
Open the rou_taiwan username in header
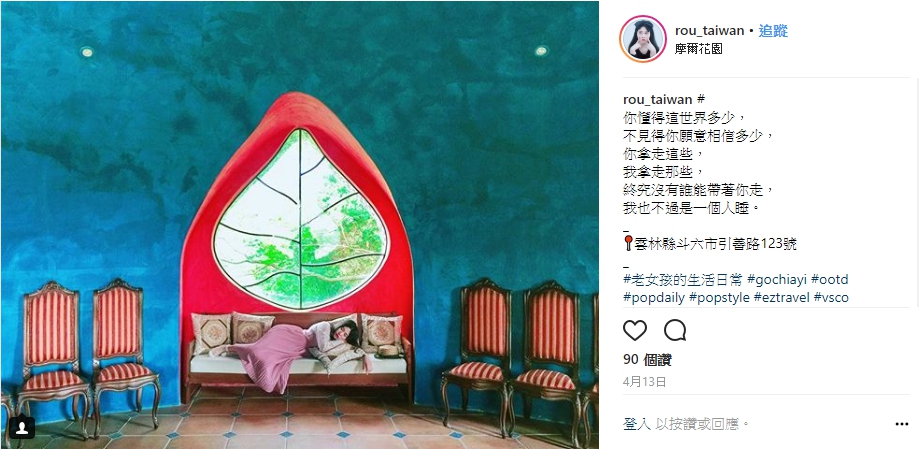[709, 31]
